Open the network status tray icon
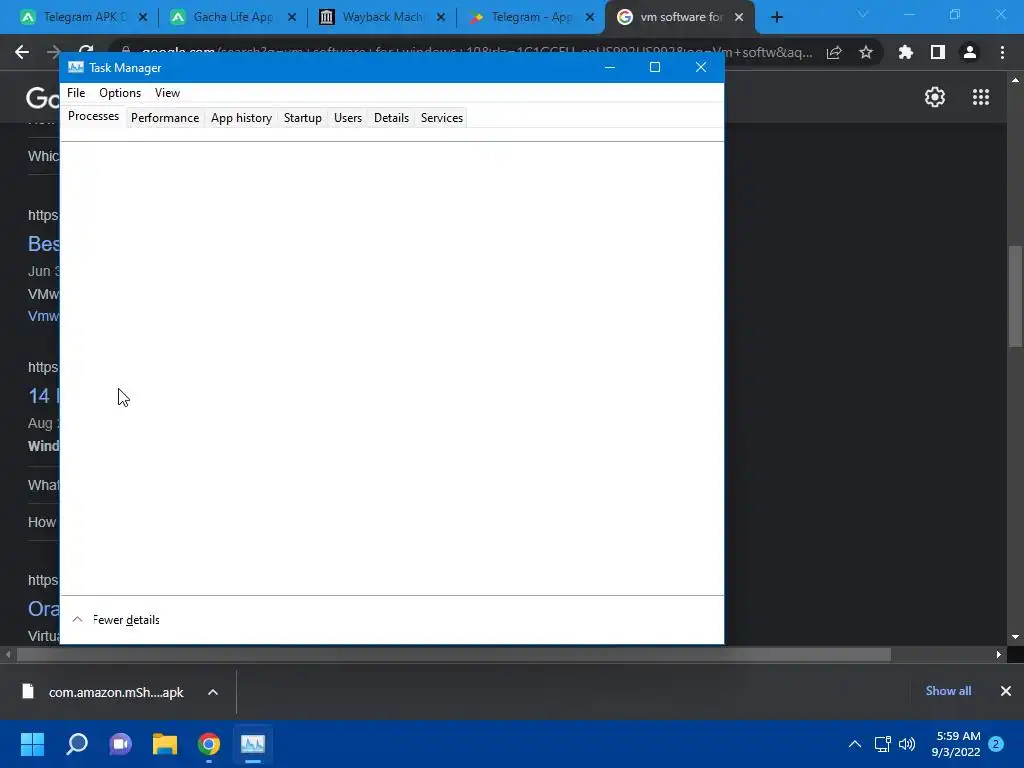The image size is (1024, 768). pyautogui.click(x=882, y=744)
